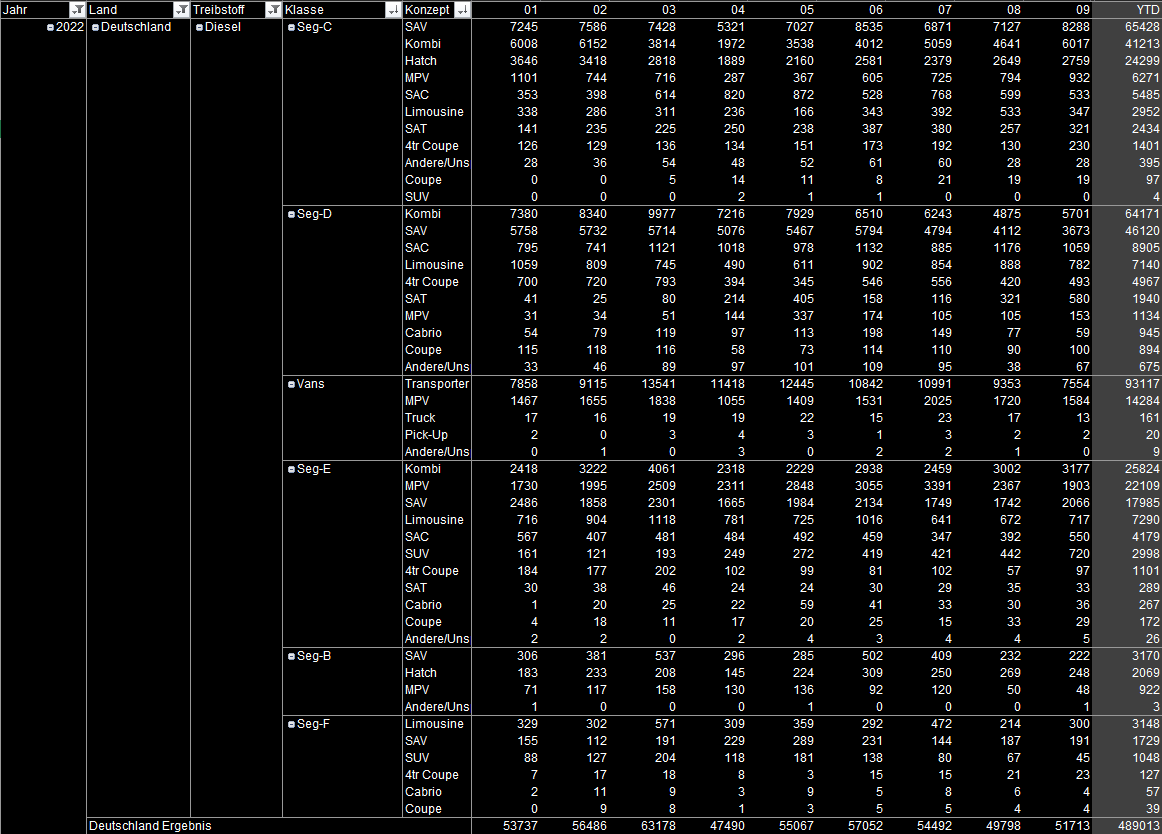1162x834 pixels.
Task: Select the month 05 column header
Action: coord(806,10)
